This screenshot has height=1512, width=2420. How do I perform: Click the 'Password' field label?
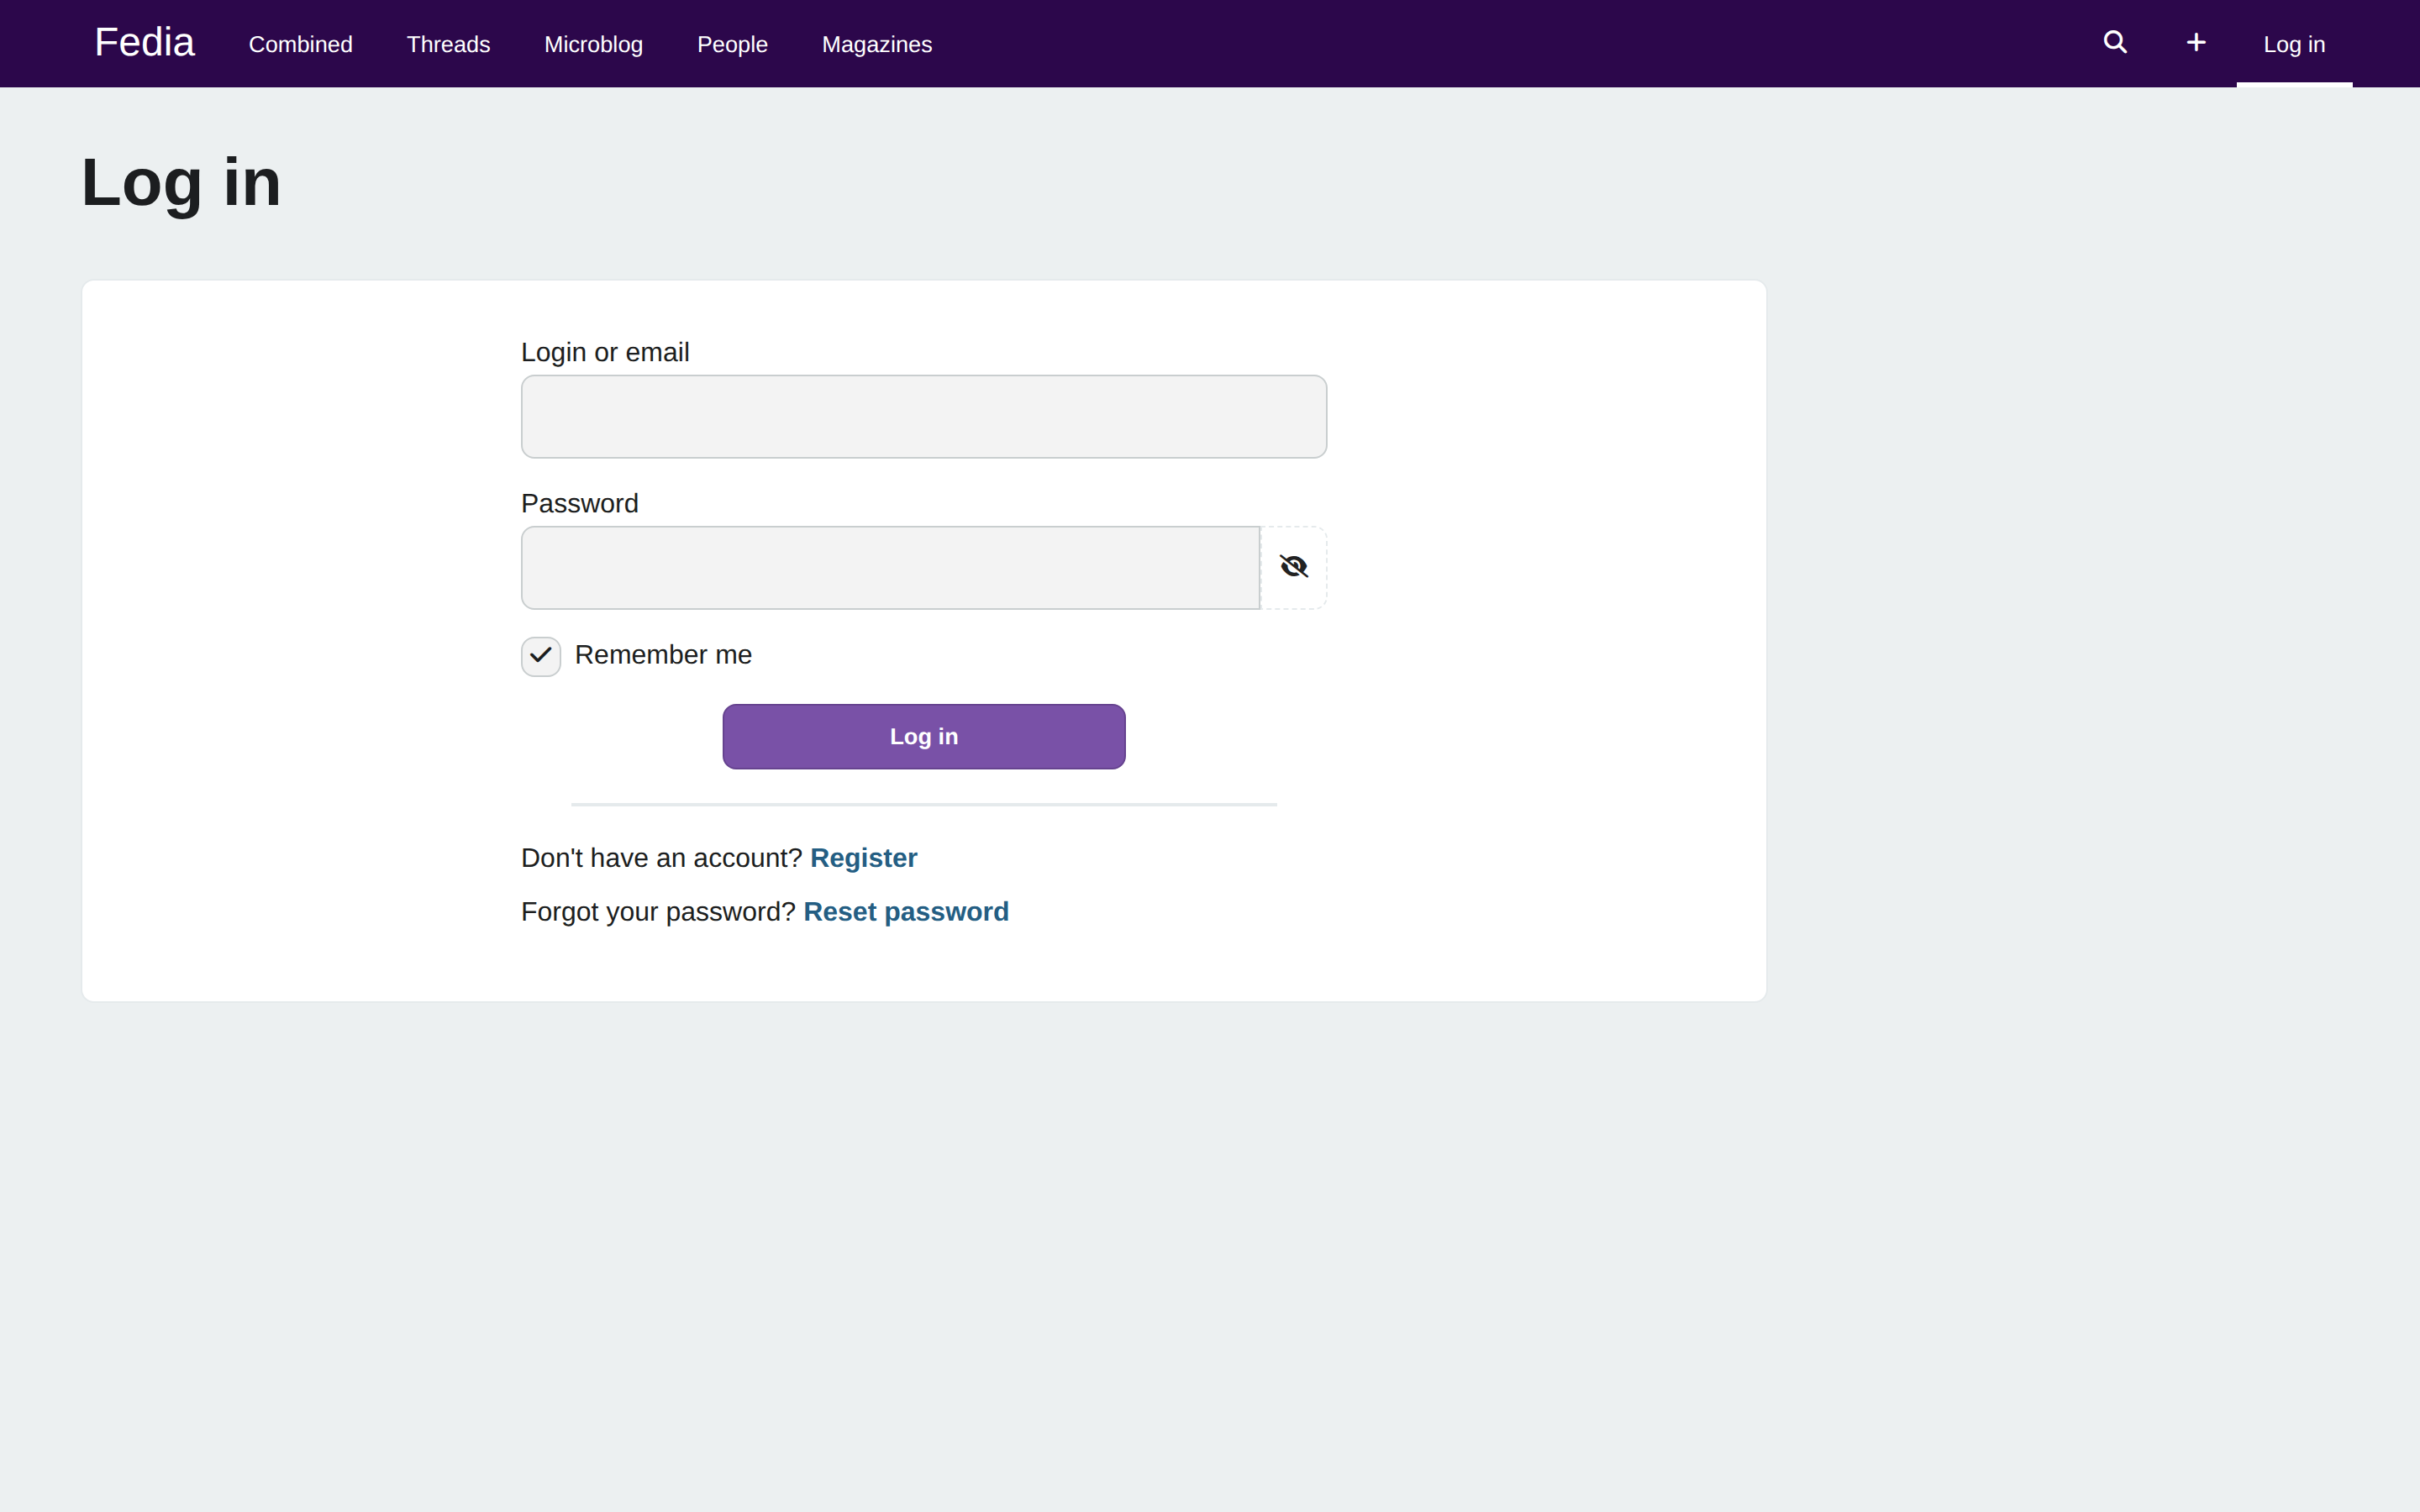point(579,503)
